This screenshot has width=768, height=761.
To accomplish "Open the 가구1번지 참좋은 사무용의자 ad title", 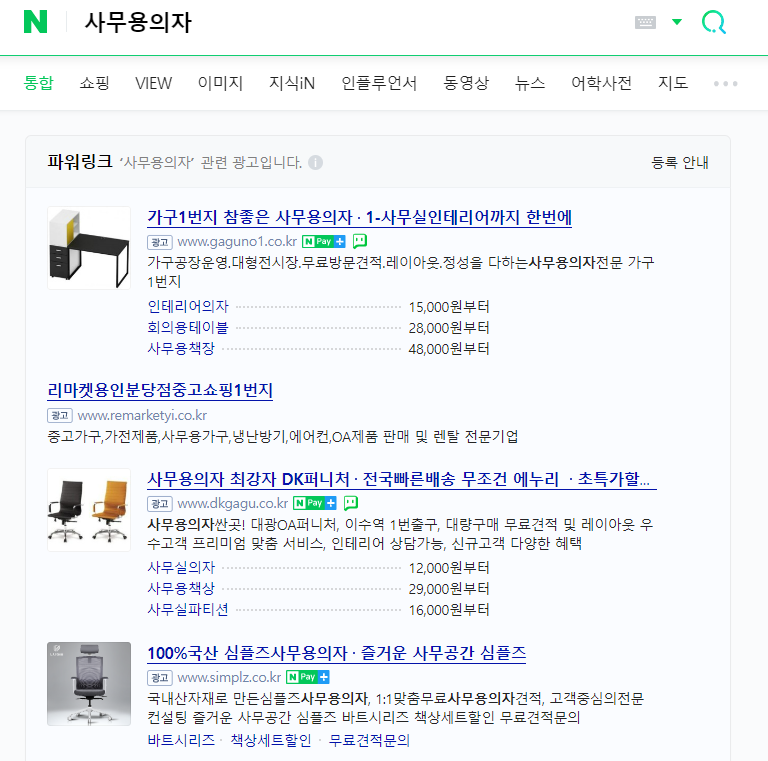I will tap(360, 217).
